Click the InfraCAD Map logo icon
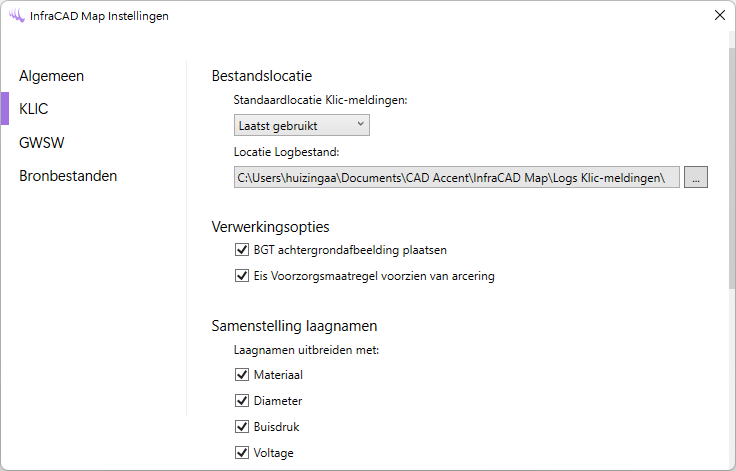The width and height of the screenshot is (736, 471). [16, 16]
